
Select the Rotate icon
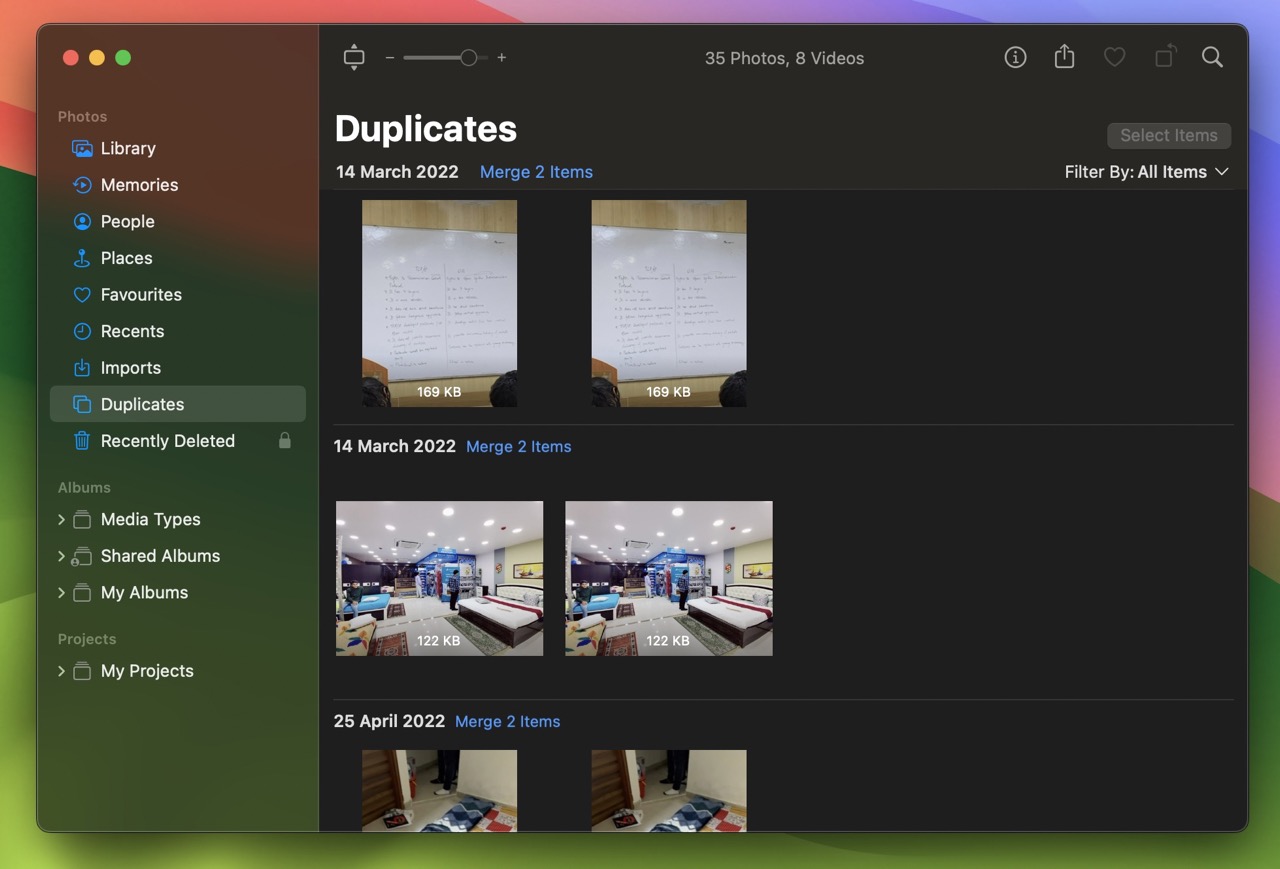click(1164, 57)
